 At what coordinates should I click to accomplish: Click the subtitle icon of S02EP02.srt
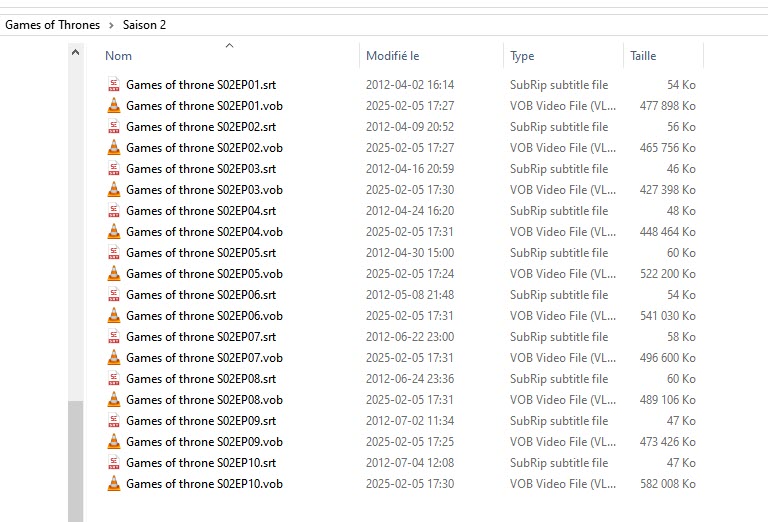[114, 127]
